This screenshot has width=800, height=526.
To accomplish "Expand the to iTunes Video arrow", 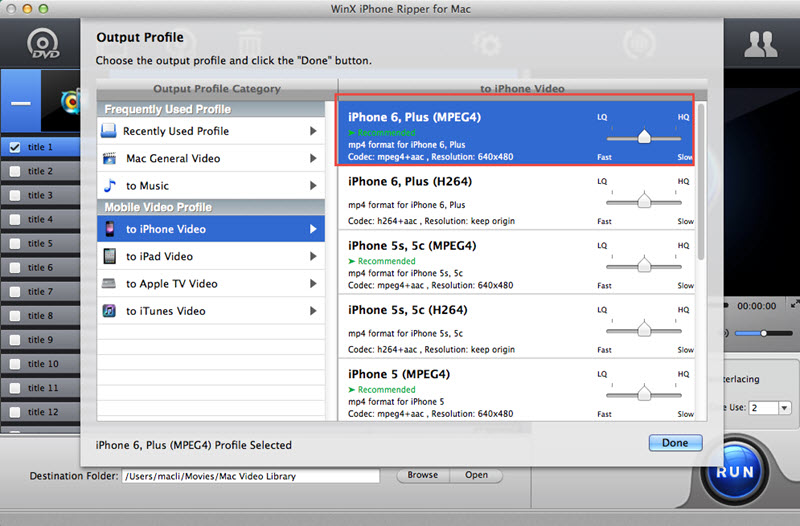I will pyautogui.click(x=313, y=311).
